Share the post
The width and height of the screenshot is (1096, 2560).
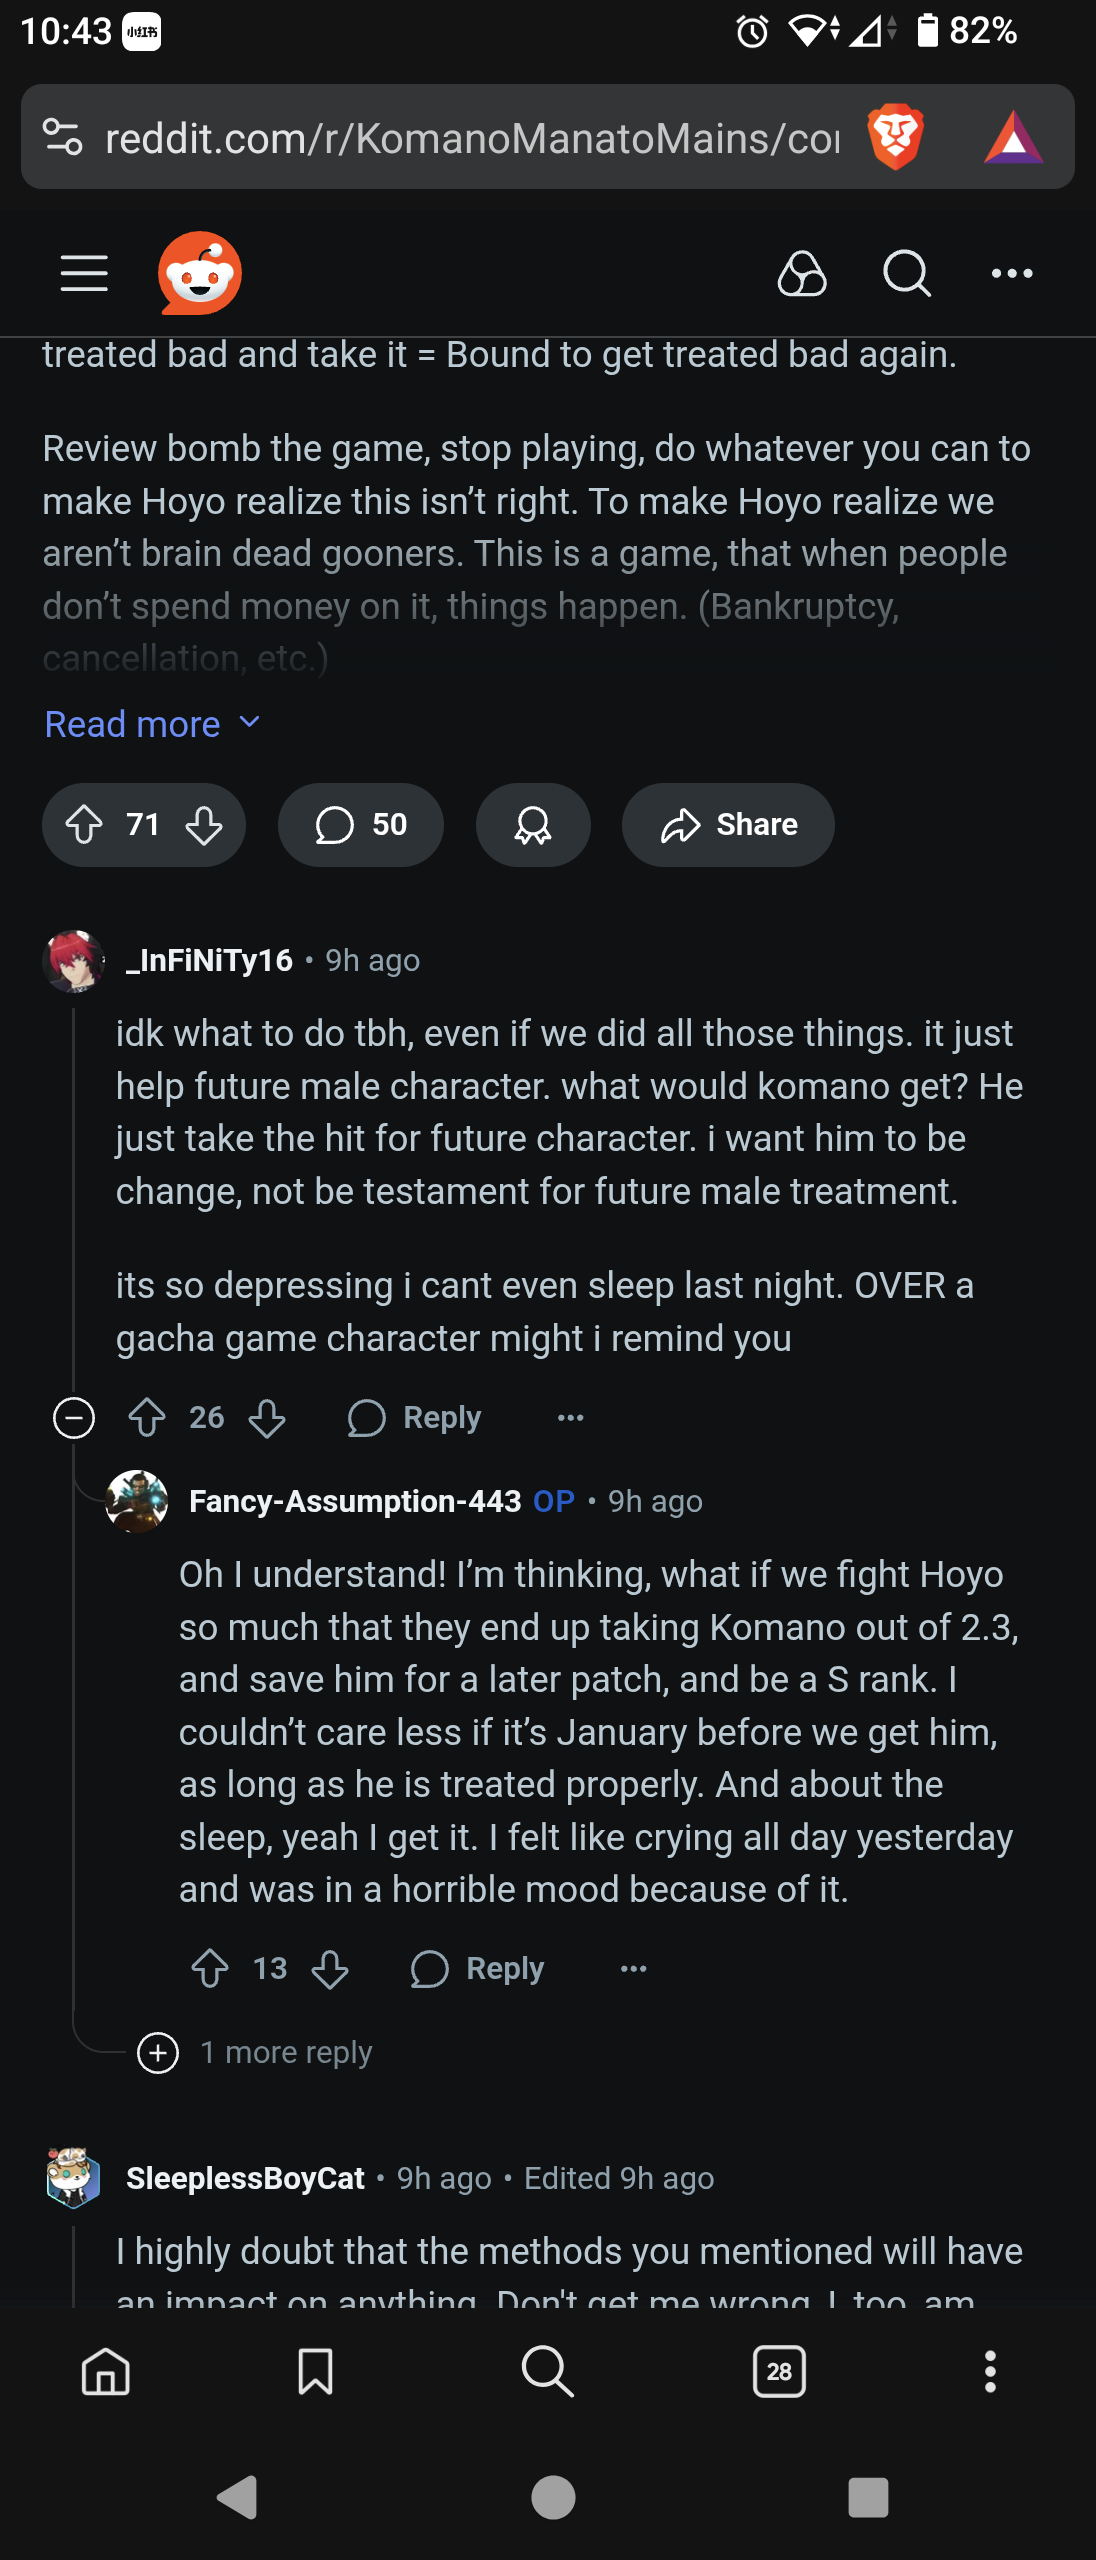pos(728,825)
